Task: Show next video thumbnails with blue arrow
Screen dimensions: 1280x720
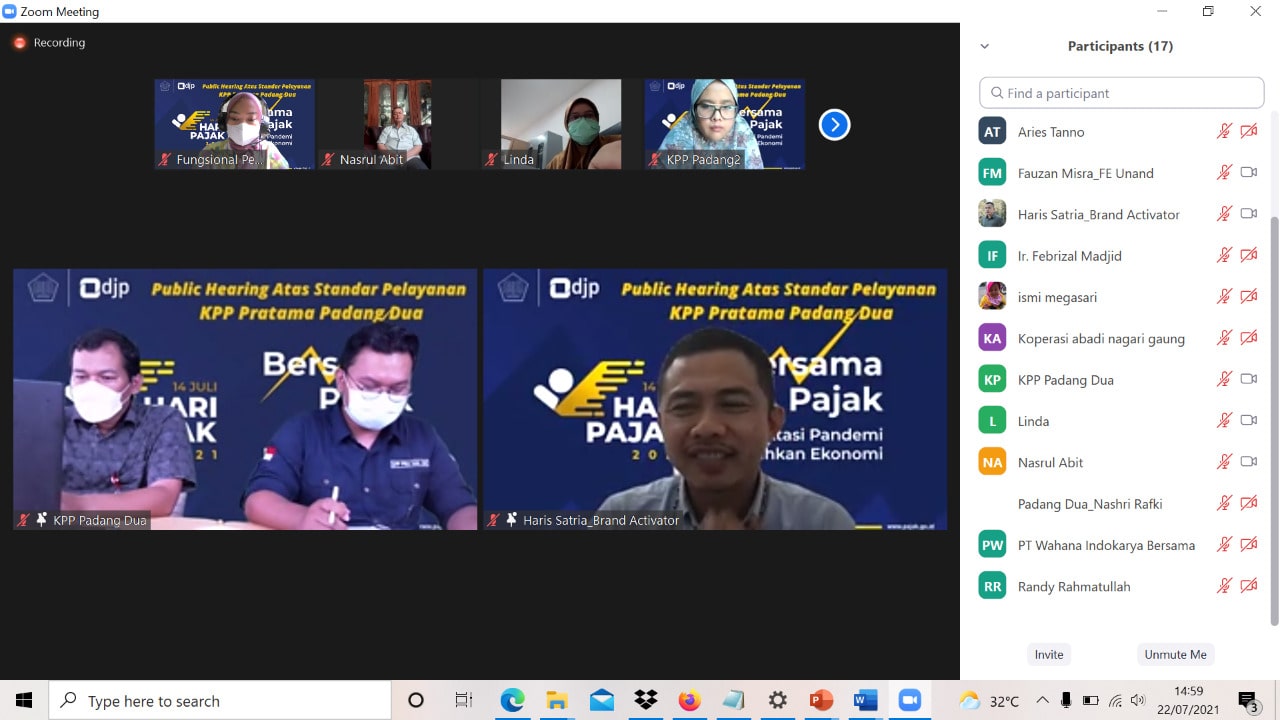Action: 834,125
